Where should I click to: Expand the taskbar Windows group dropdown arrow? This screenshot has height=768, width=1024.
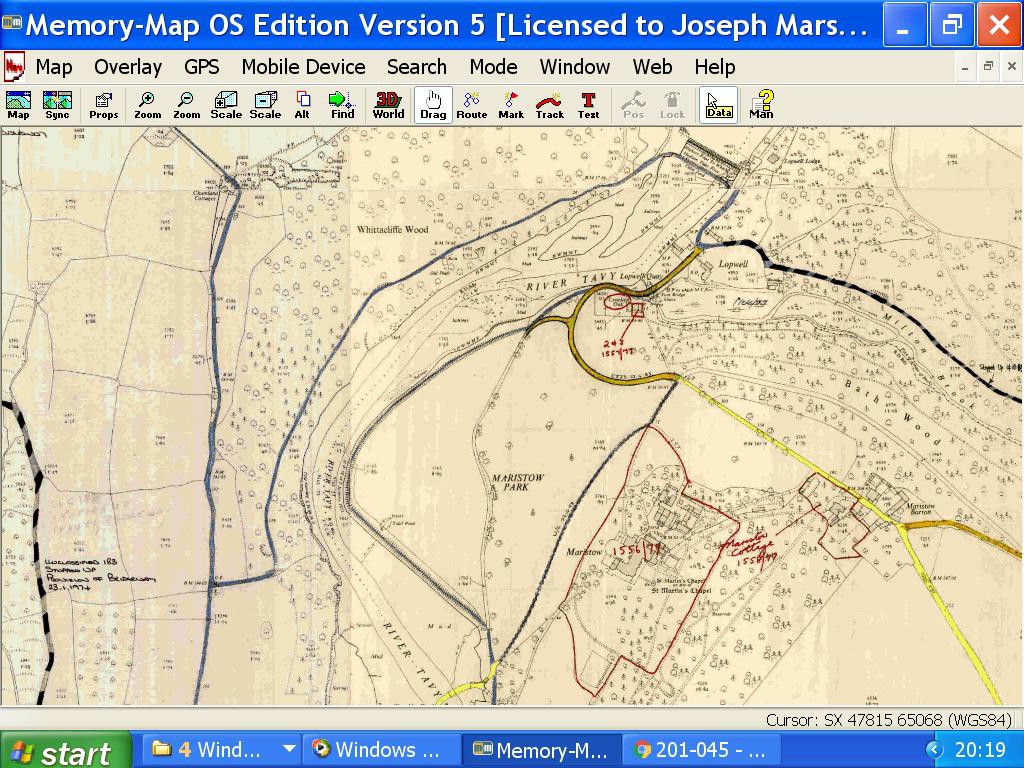pyautogui.click(x=288, y=749)
